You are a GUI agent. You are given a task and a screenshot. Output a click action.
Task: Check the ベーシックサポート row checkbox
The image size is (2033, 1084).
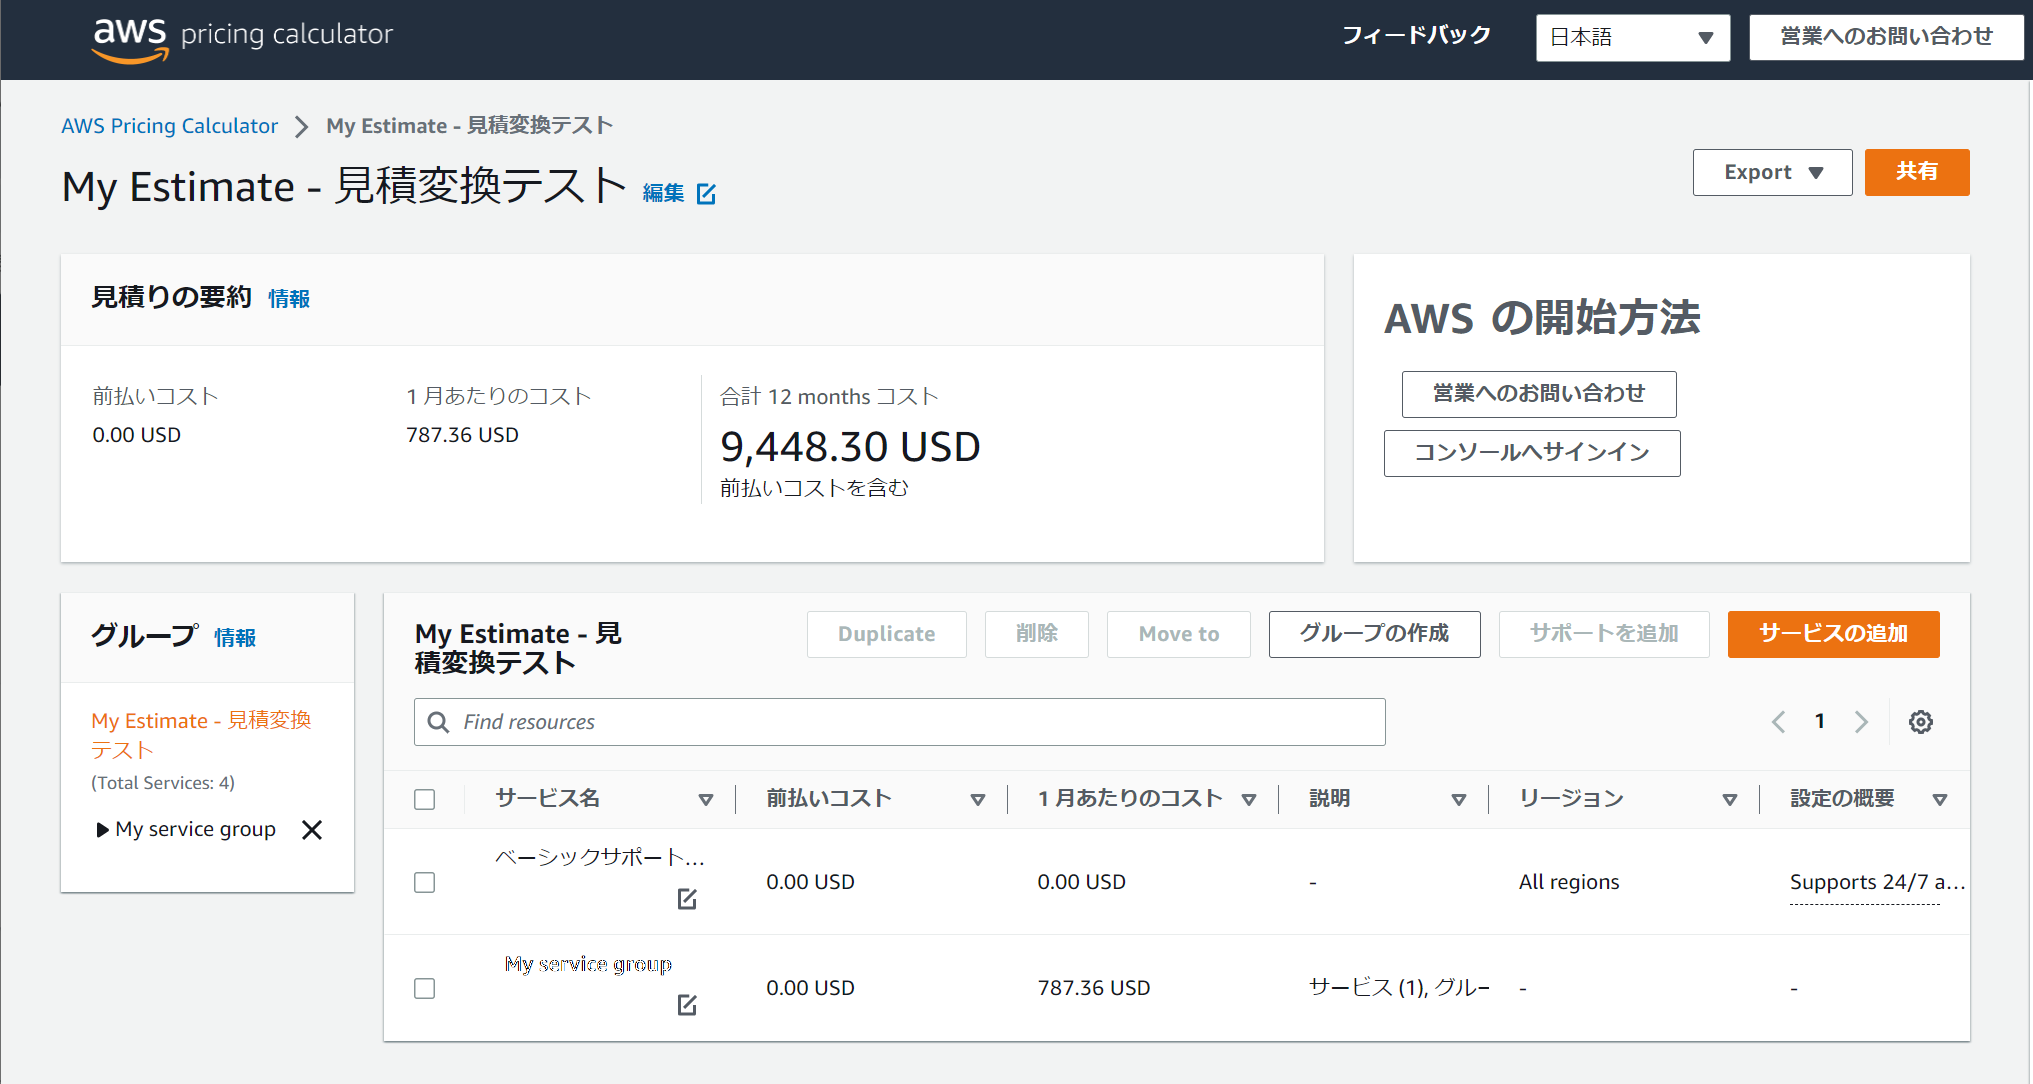coord(425,882)
